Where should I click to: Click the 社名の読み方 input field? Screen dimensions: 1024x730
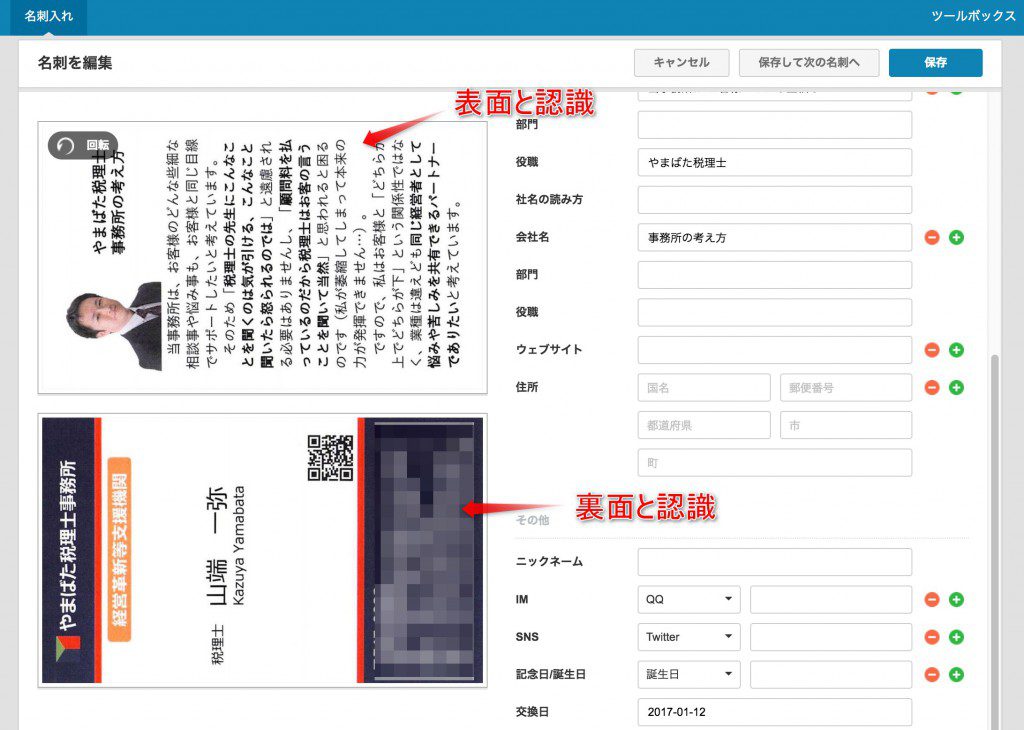coord(775,200)
